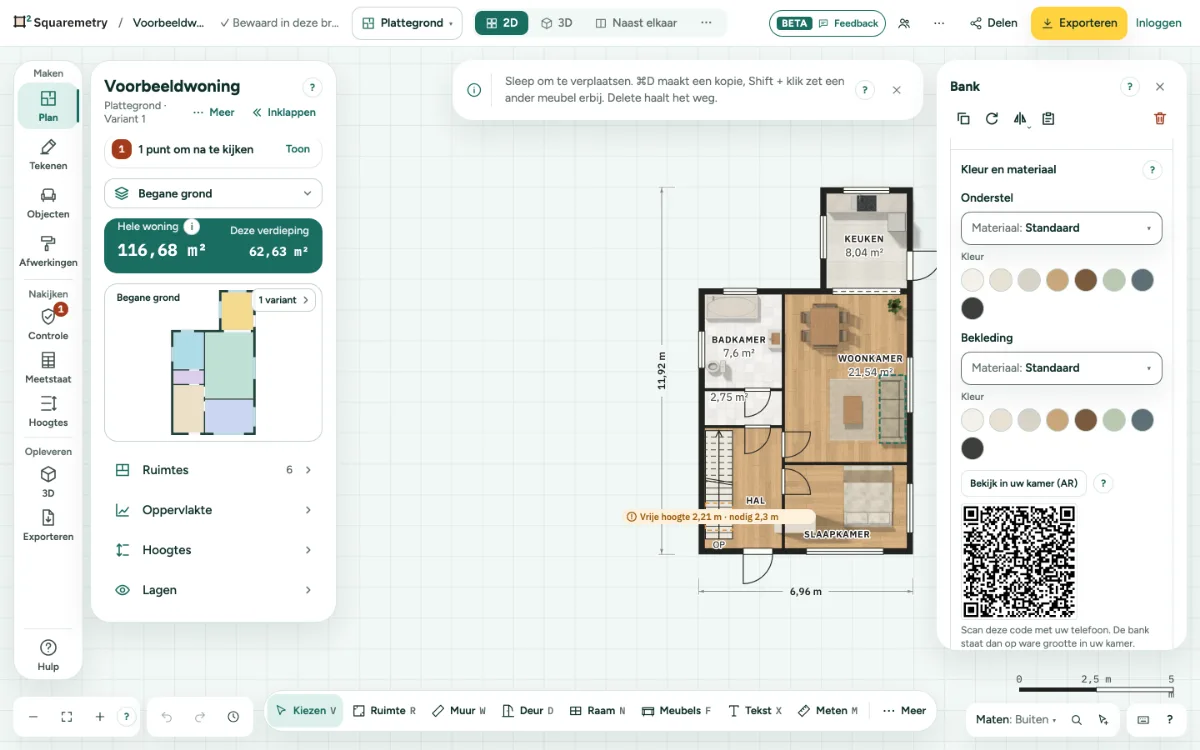Open the Lagen section
Screen dimensions: 1200x750
(x=213, y=590)
